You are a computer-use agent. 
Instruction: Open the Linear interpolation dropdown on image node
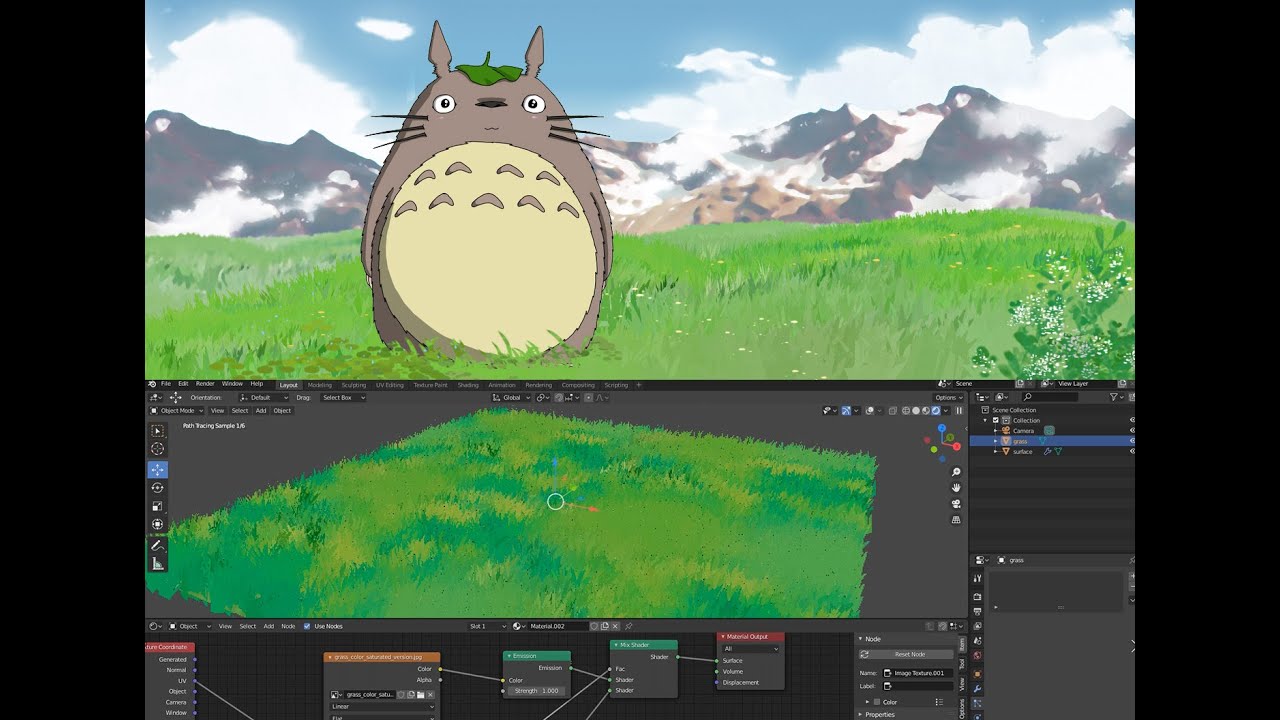click(x=382, y=706)
